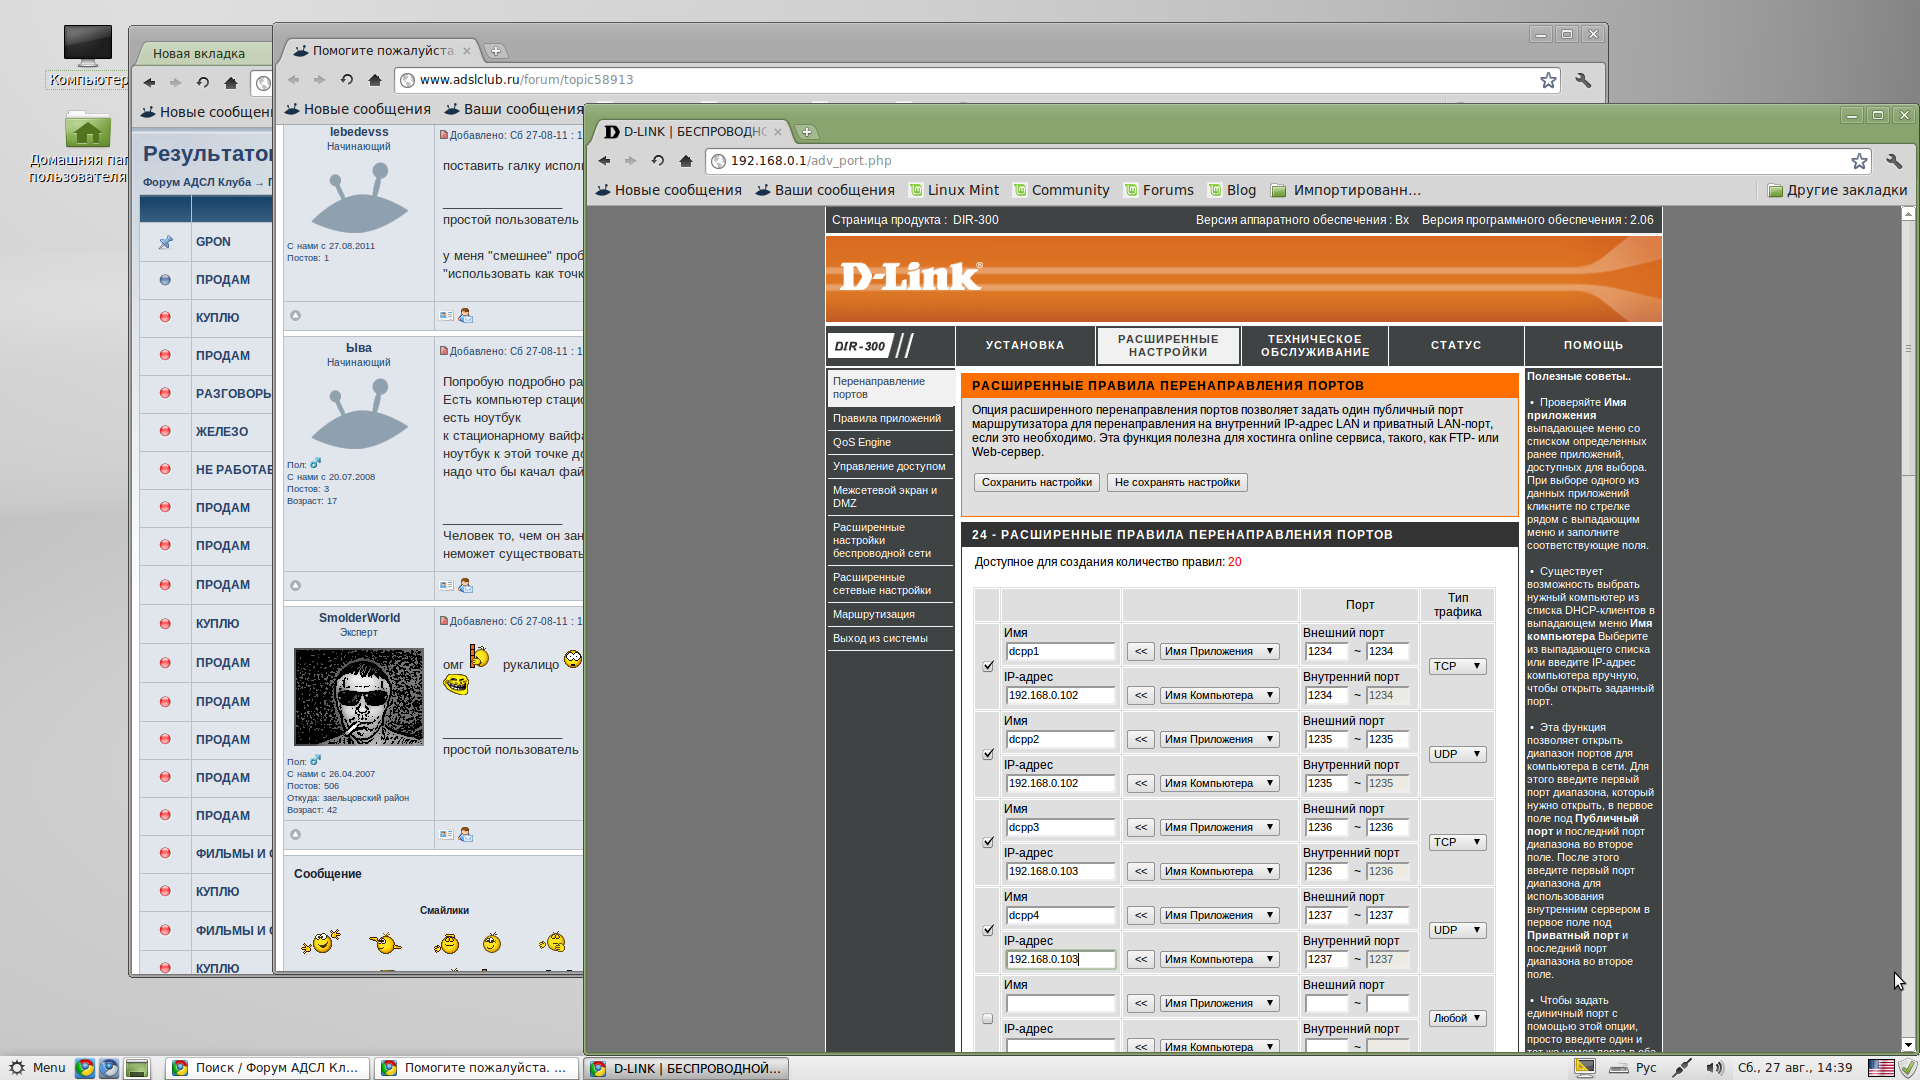Open СТАТУС router tab
Image resolution: width=1920 pixels, height=1080 pixels.
coord(1456,346)
